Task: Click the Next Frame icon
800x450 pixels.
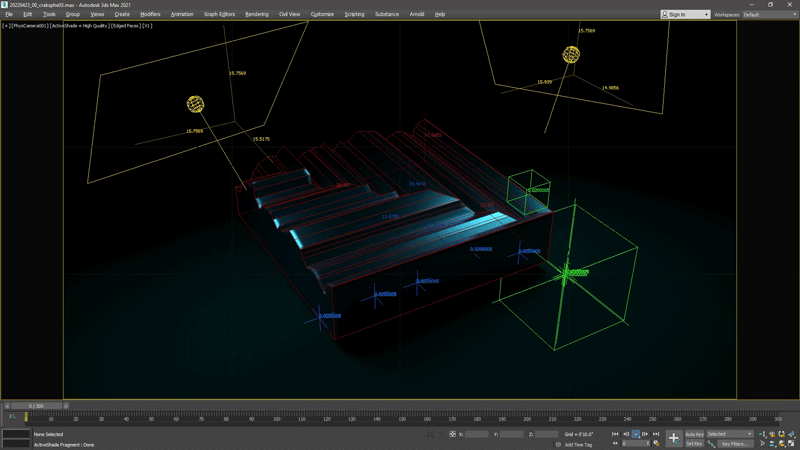Action: (x=646, y=434)
